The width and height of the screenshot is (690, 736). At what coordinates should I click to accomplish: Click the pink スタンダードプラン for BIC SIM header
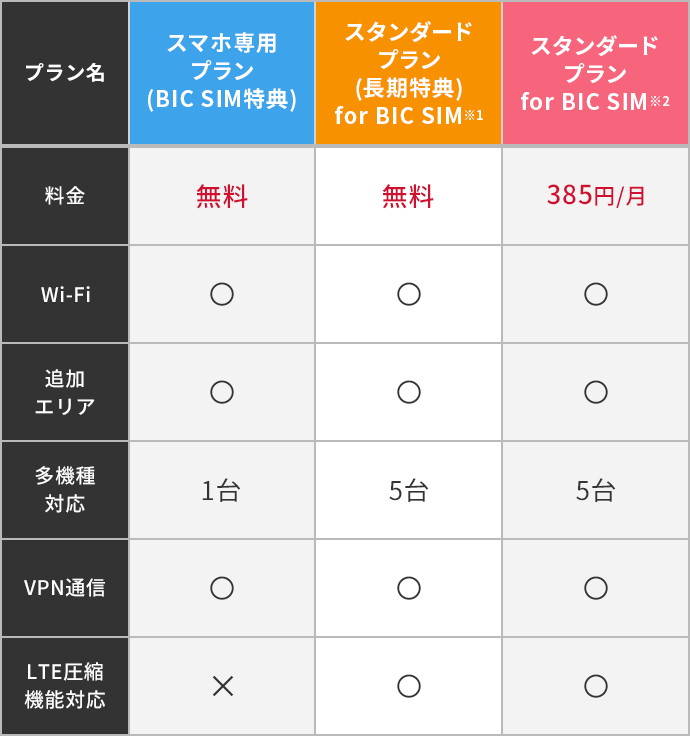(595, 72)
